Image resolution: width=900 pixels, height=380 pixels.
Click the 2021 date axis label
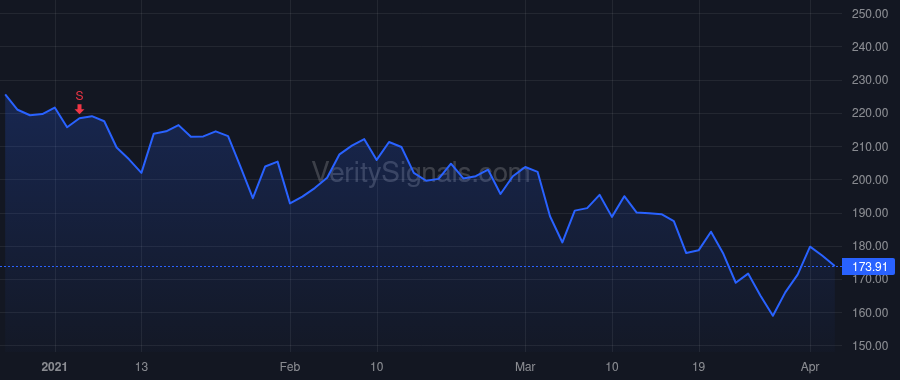(x=55, y=367)
